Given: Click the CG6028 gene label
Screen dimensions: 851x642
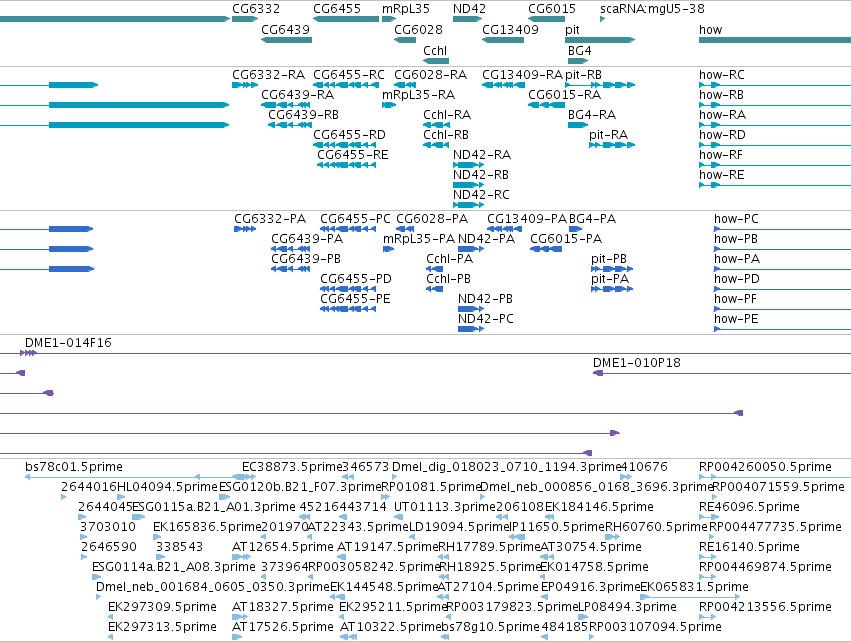Looking at the screenshot, I should pyautogui.click(x=418, y=30).
